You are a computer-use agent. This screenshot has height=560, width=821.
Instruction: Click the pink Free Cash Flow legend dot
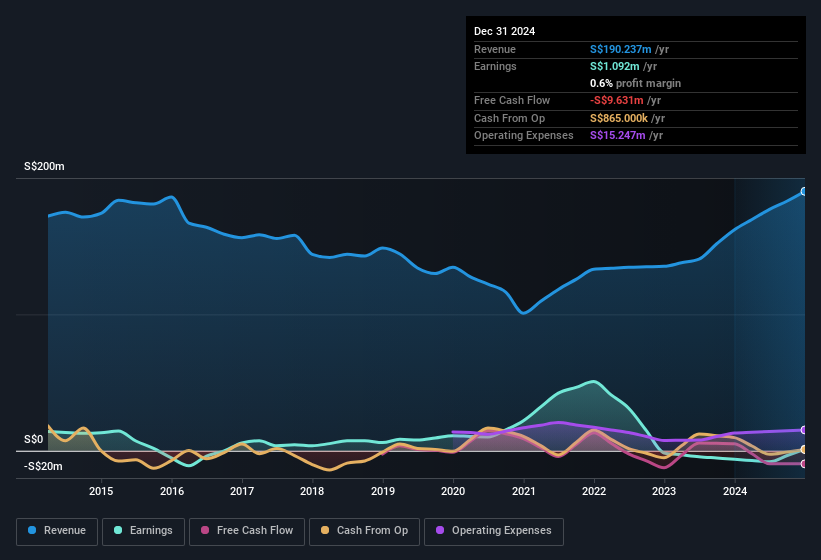[x=205, y=530]
